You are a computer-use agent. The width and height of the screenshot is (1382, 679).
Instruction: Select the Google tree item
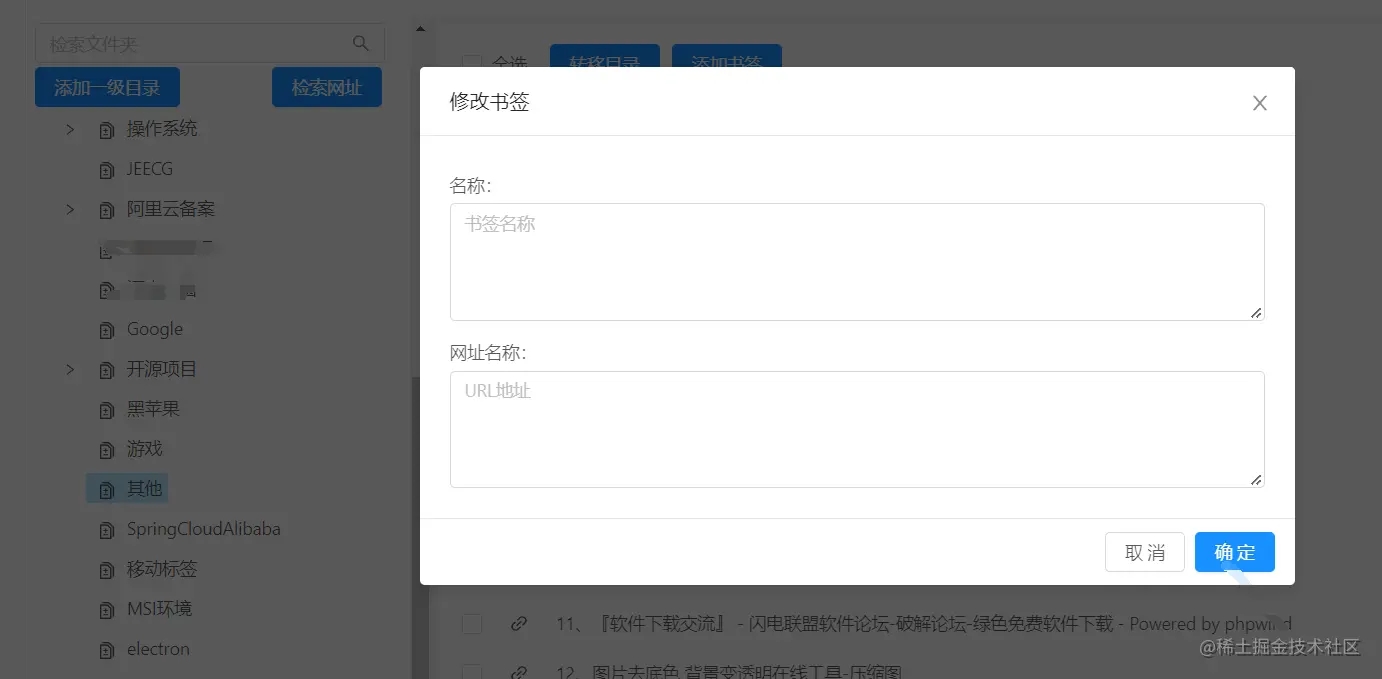point(155,329)
